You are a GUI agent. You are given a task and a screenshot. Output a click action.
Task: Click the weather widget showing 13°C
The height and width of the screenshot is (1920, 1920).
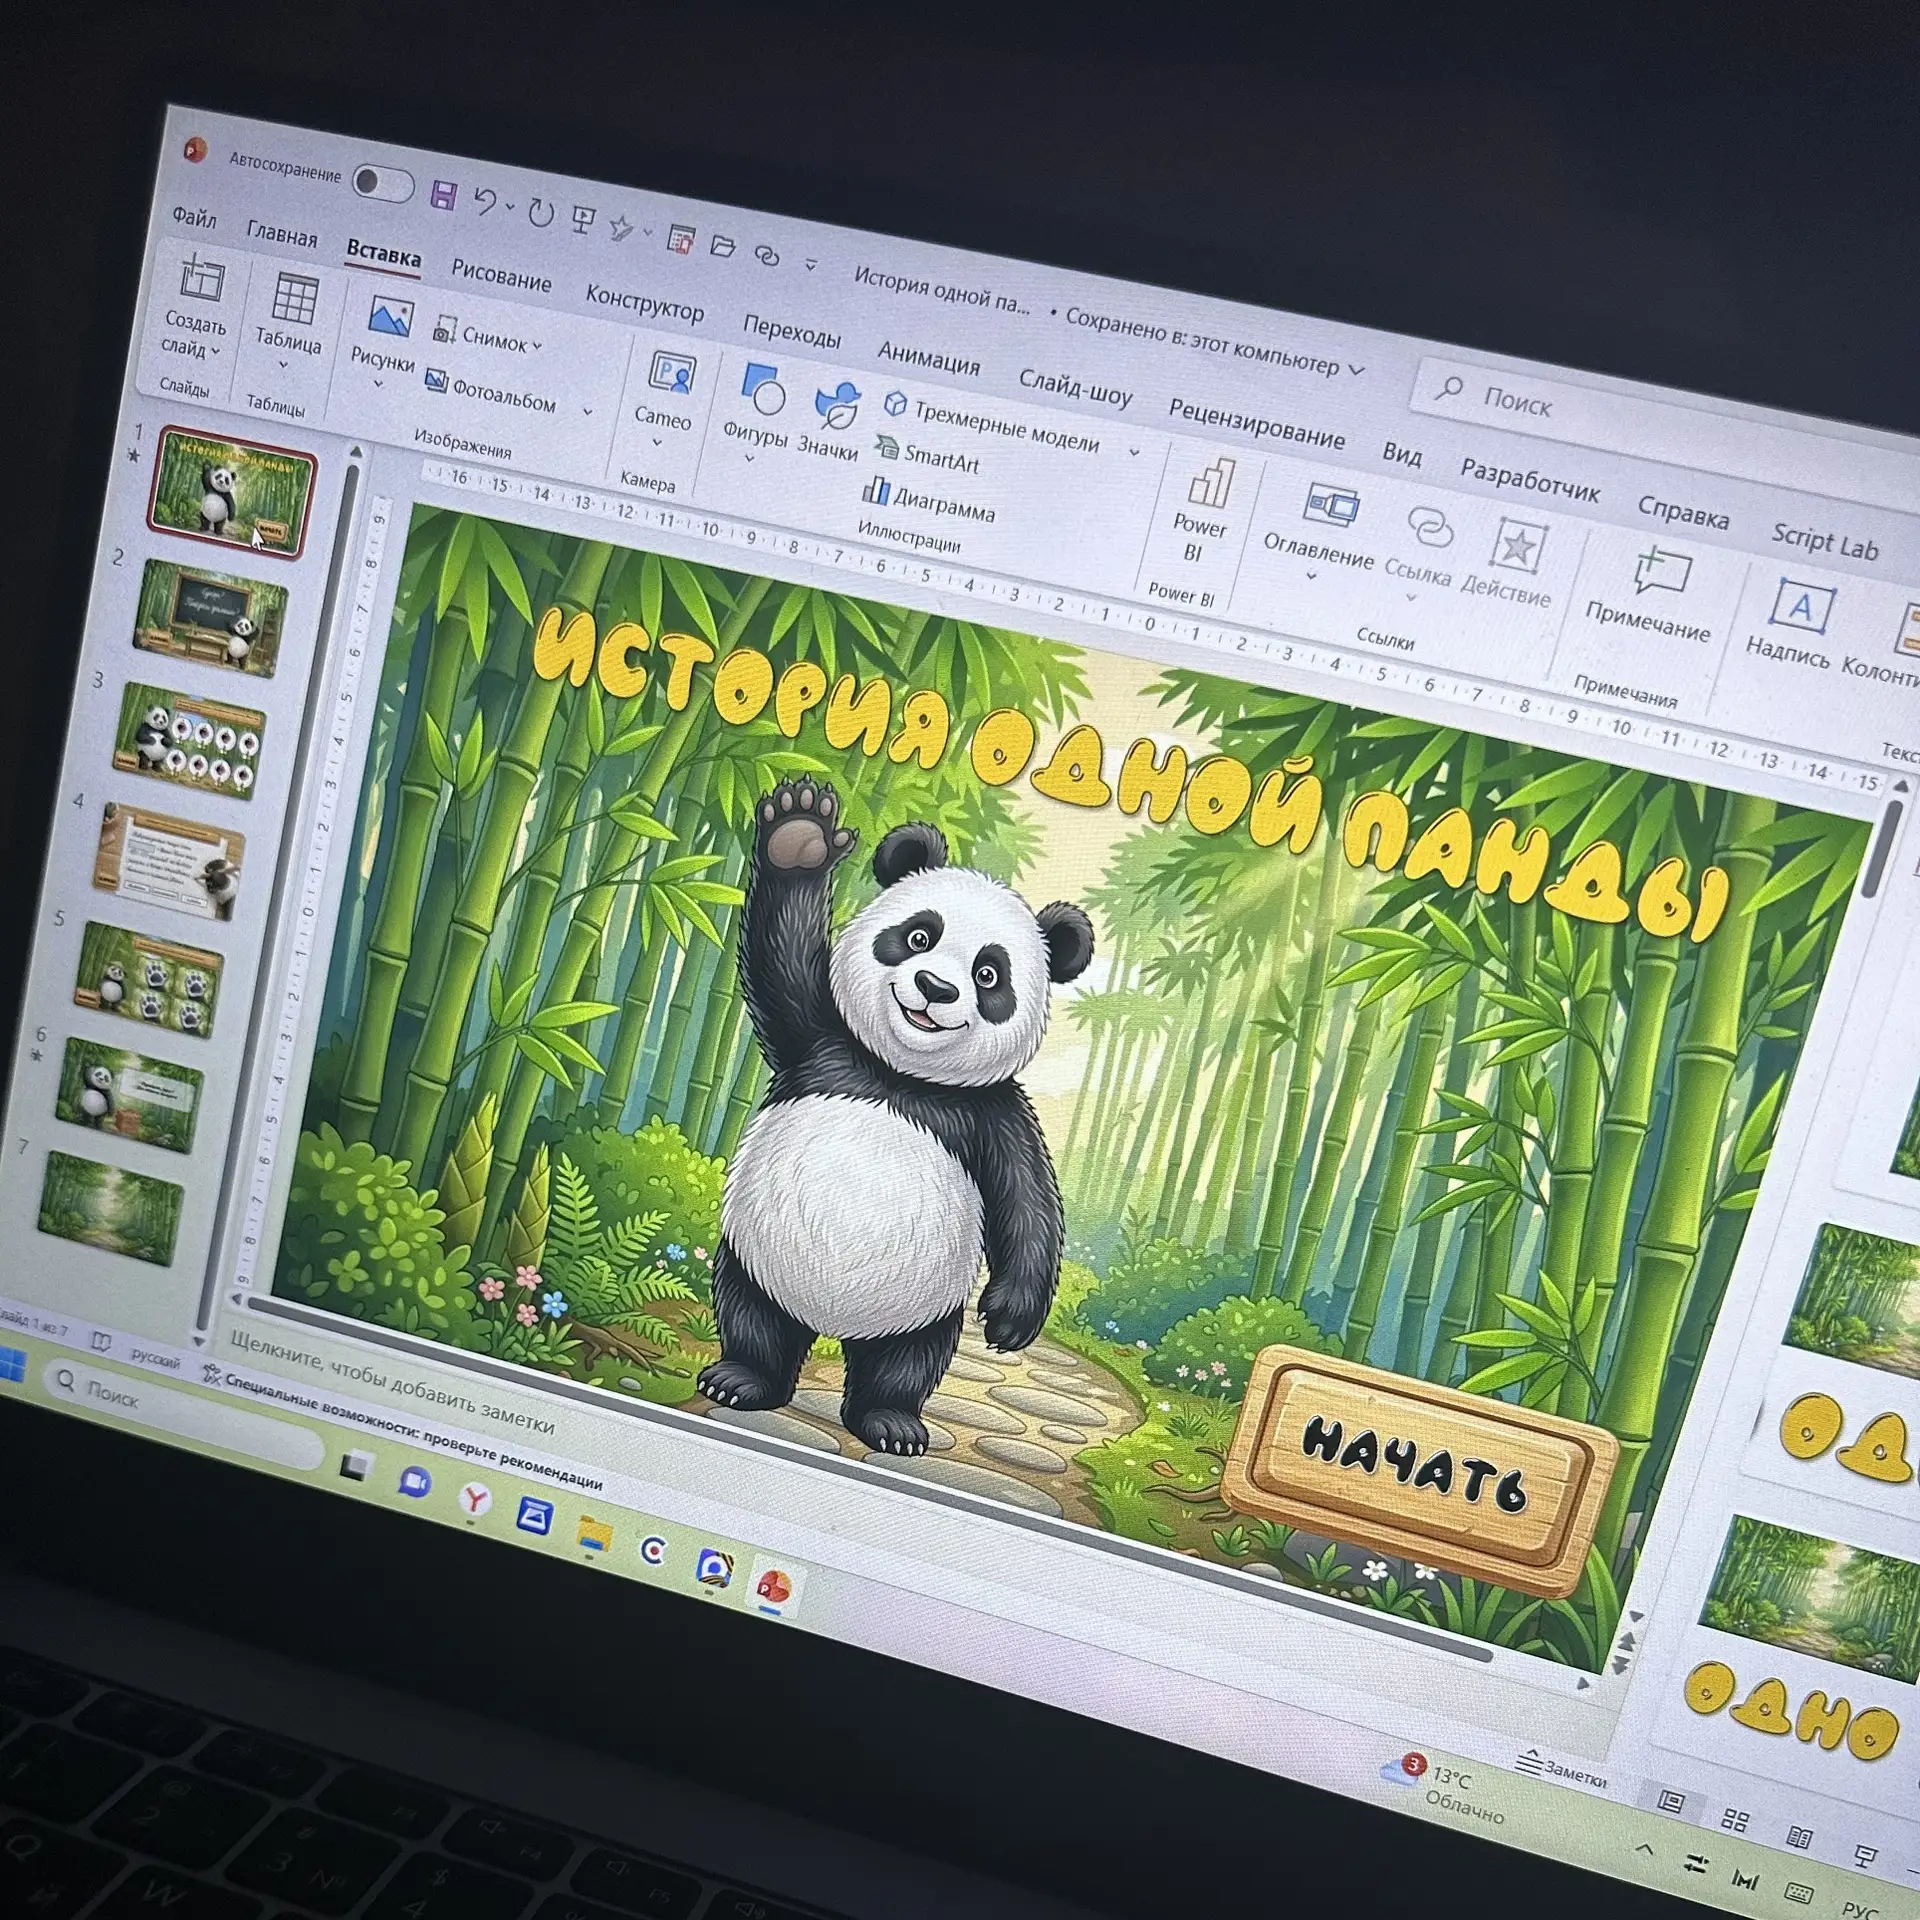point(1442,1790)
